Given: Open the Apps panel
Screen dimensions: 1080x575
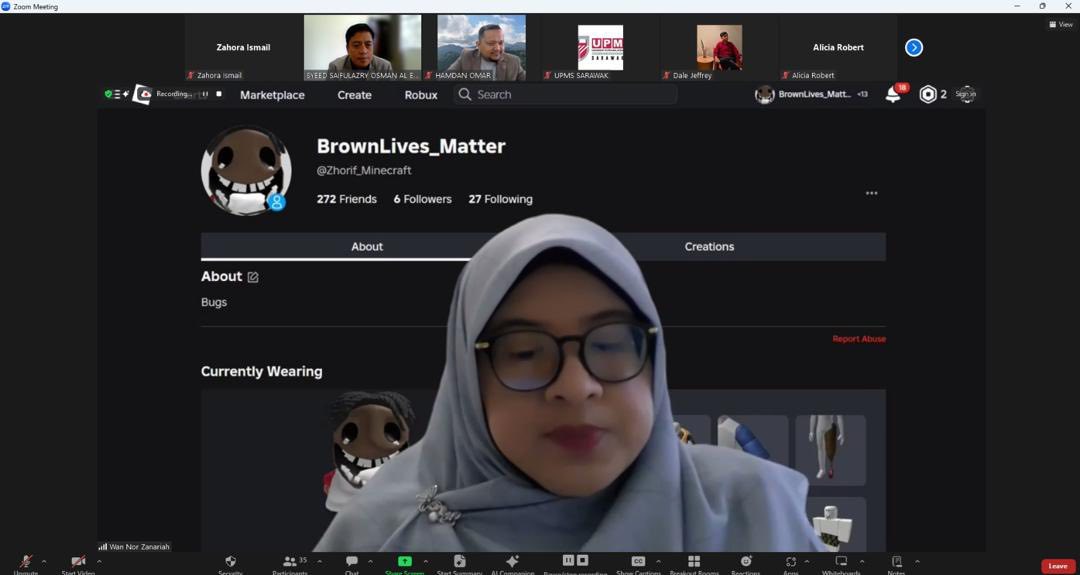Looking at the screenshot, I should tap(791, 564).
